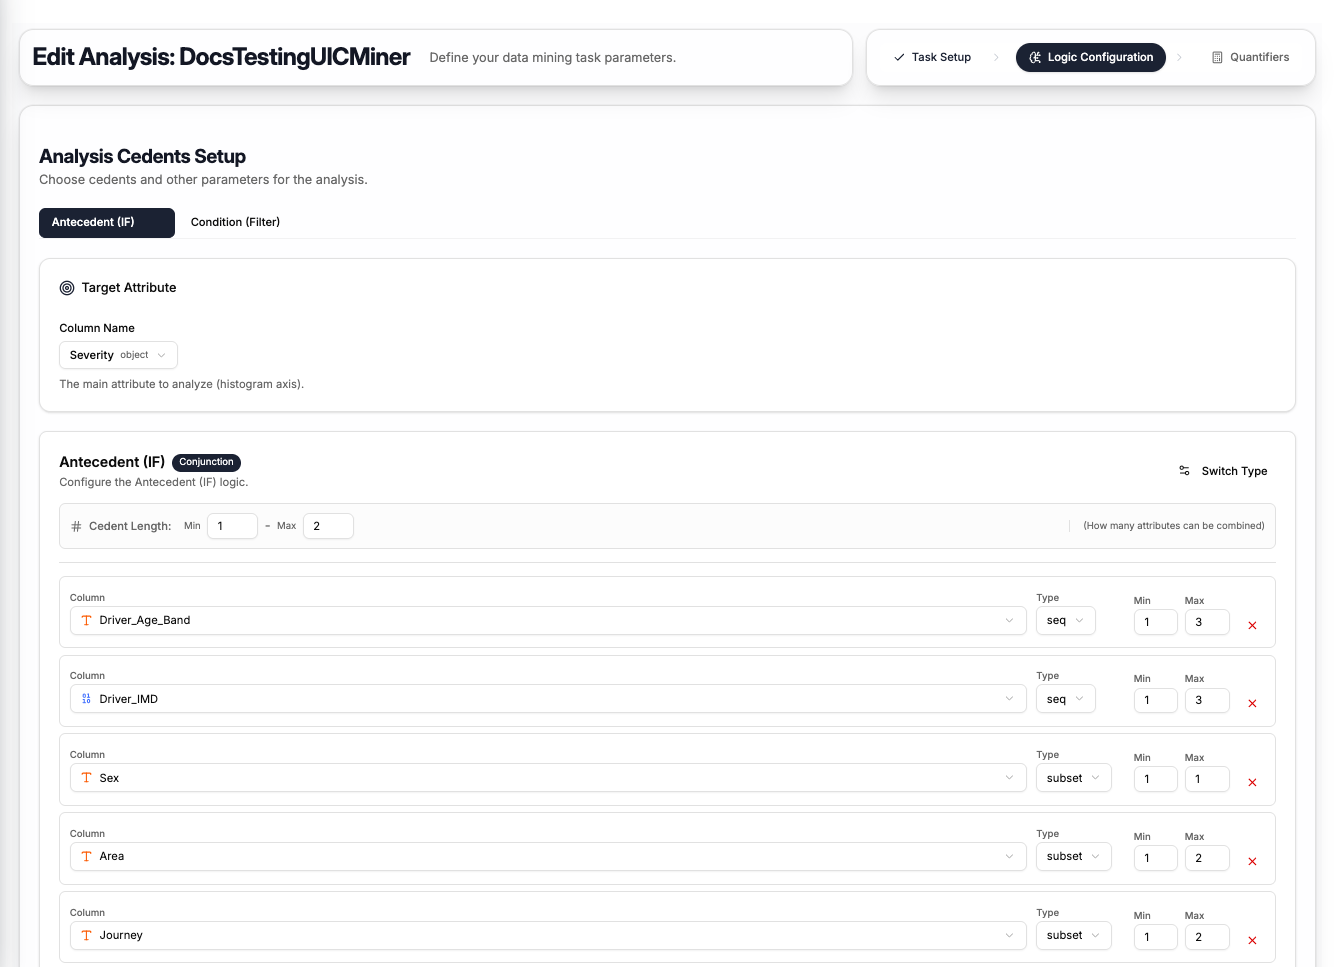The height and width of the screenshot is (967, 1335).
Task: Click the T text-type icon next to Driver_Age_Band
Action: [x=86, y=620]
